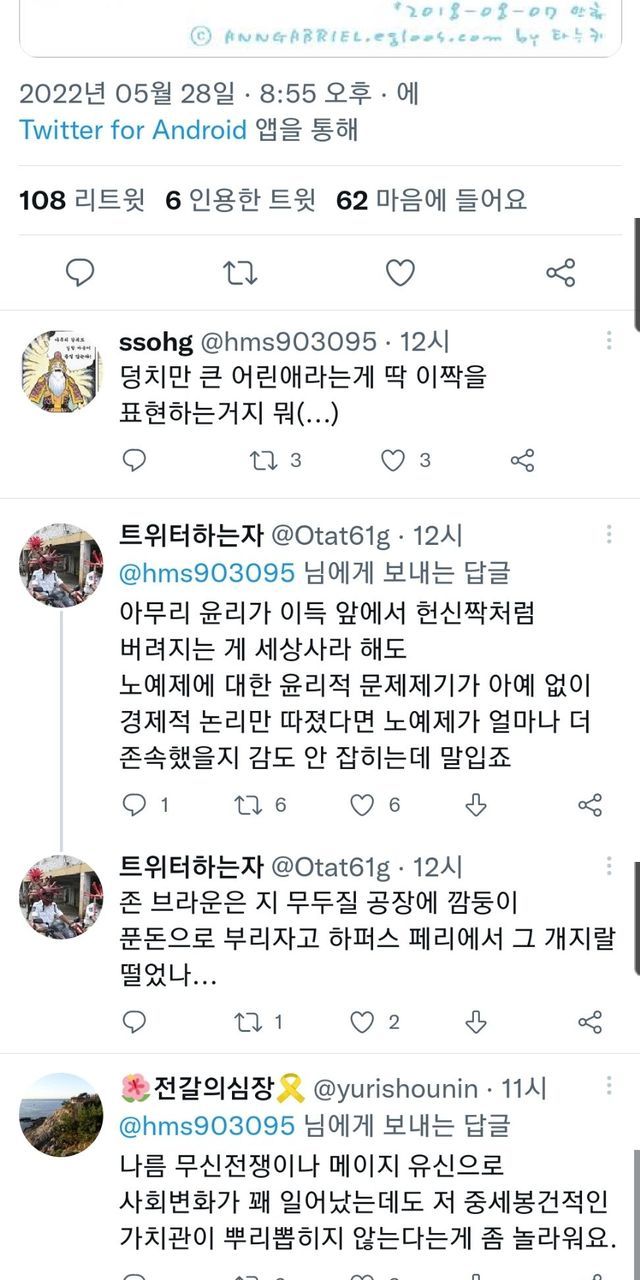Retweet ssohg's reply

(264, 460)
